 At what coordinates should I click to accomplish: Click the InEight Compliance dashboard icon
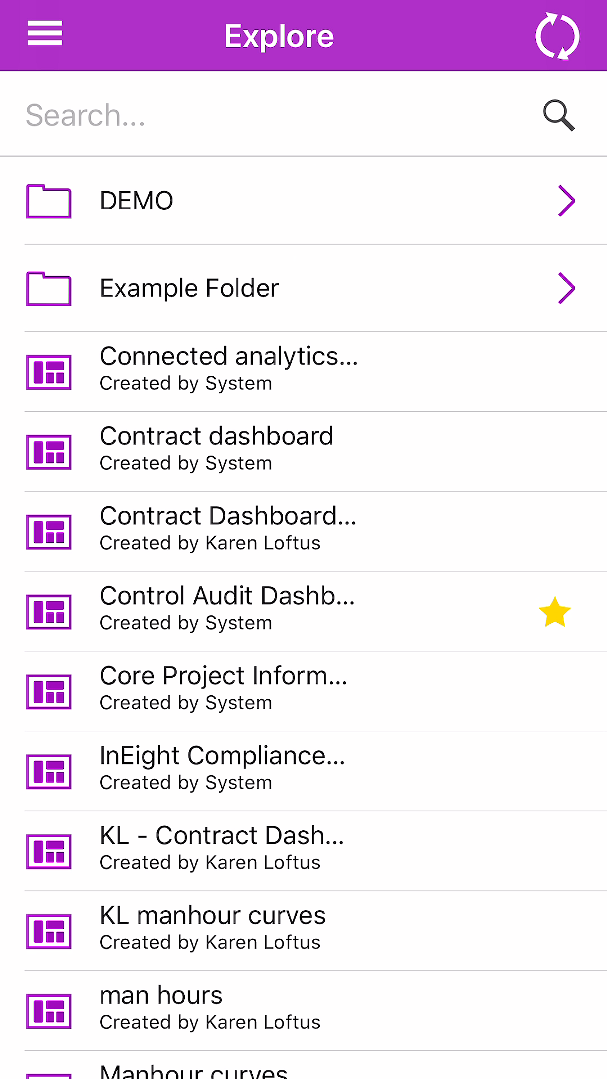pyautogui.click(x=48, y=771)
